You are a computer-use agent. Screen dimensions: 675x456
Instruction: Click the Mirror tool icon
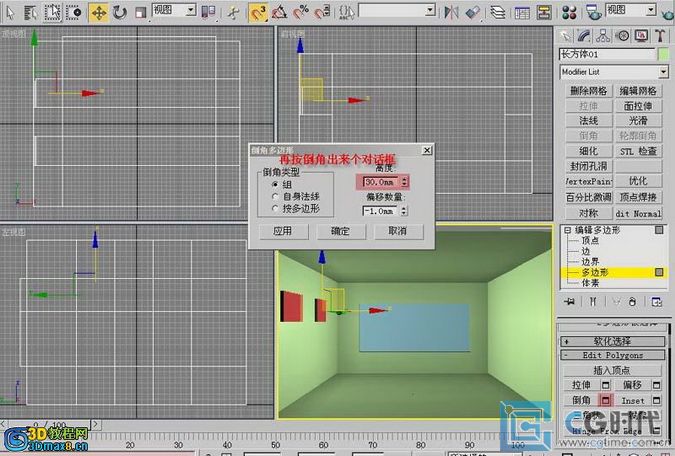pos(451,12)
